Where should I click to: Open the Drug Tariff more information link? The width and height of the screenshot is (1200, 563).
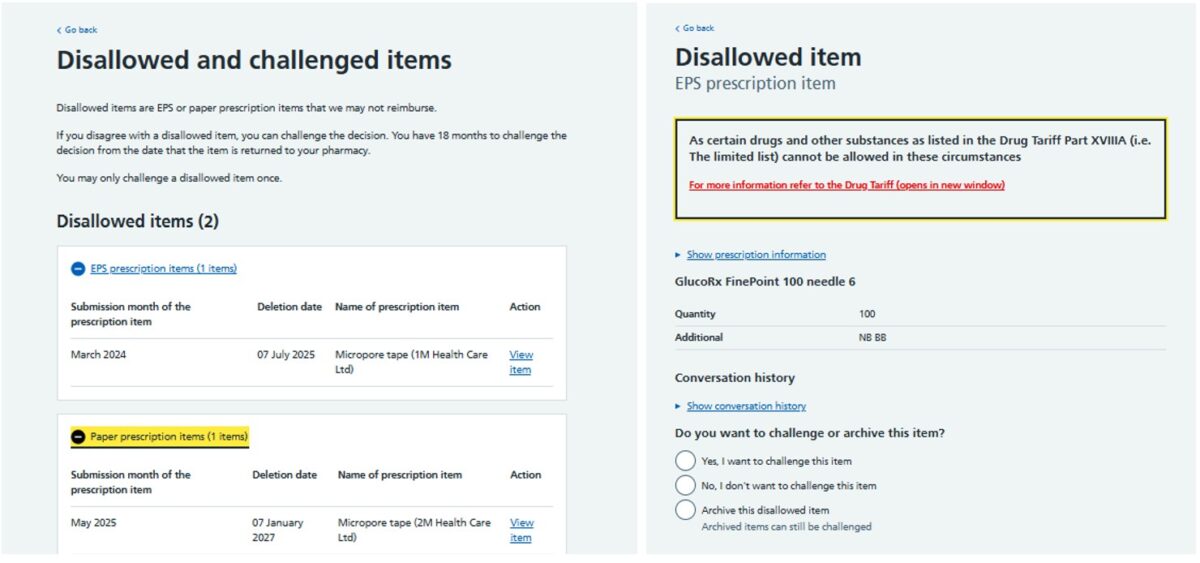[846, 185]
